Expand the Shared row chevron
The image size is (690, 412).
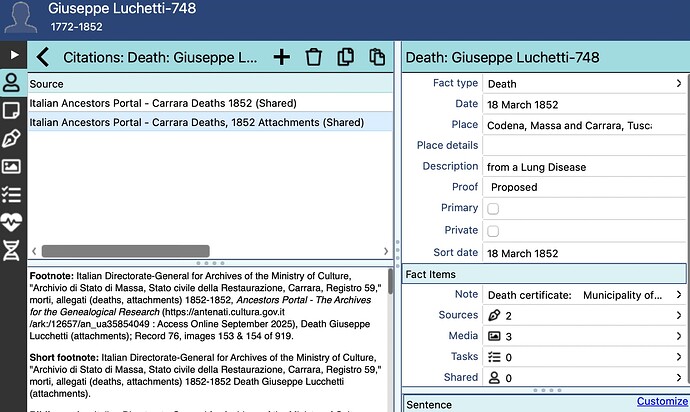(x=679, y=378)
